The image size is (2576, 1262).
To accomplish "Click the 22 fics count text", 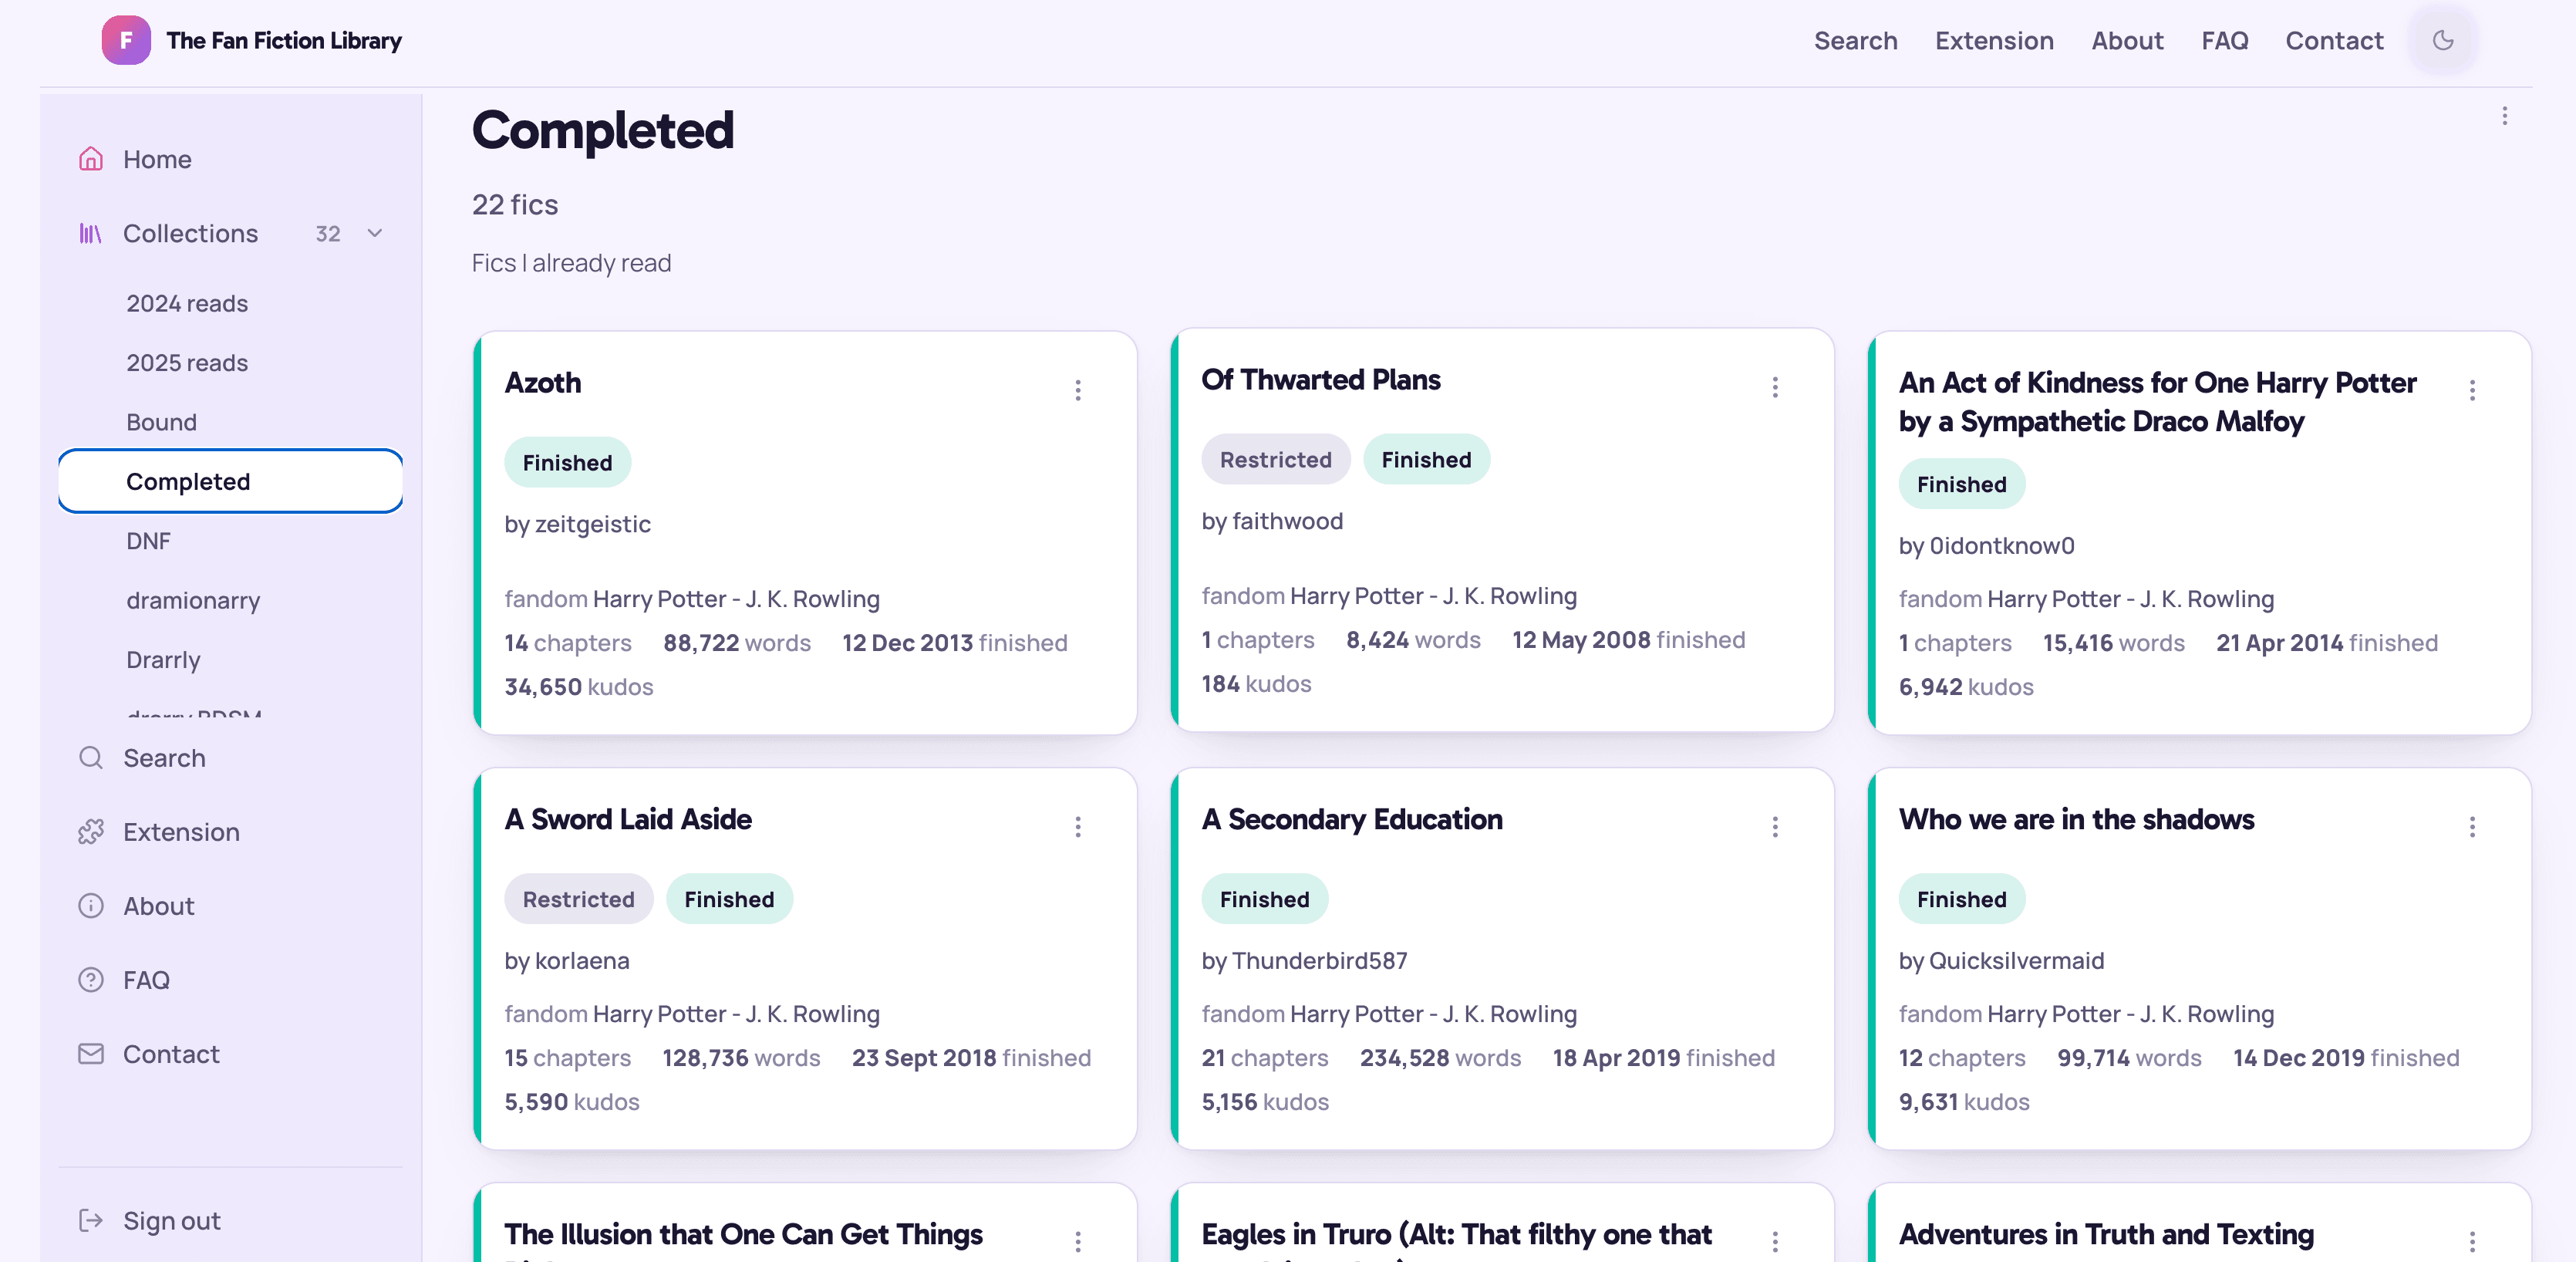I will point(514,204).
